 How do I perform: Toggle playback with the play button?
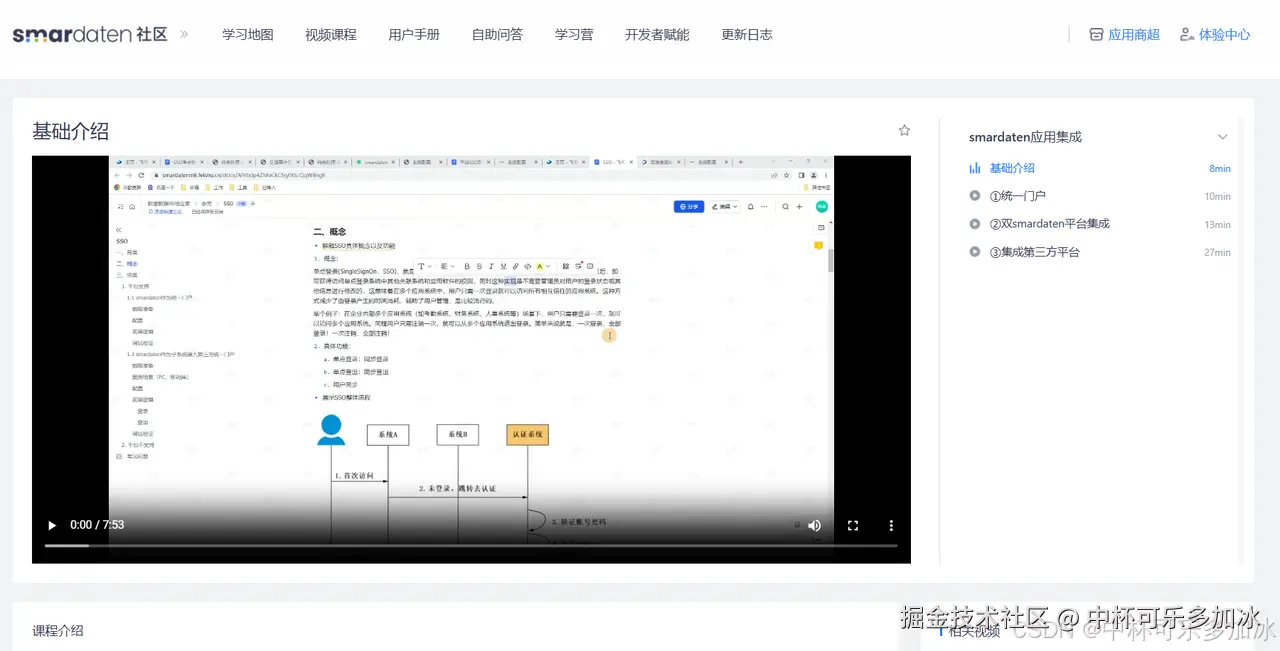pos(52,525)
